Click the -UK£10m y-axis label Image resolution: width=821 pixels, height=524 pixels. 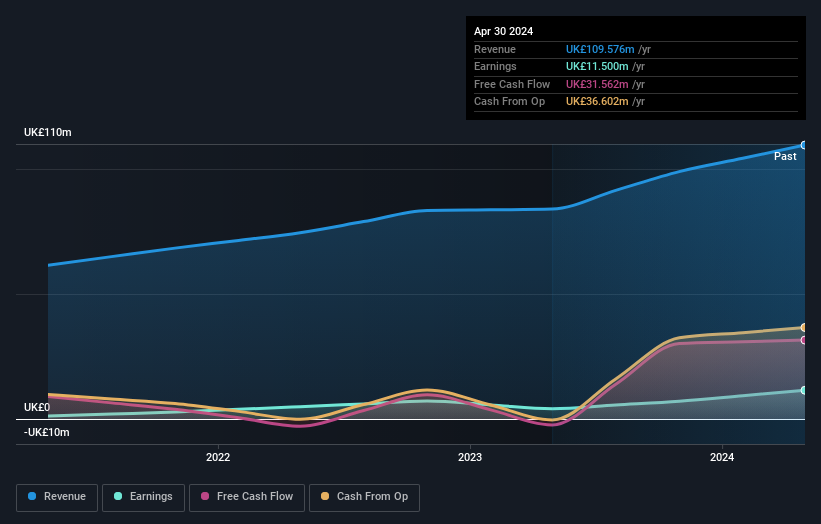click(47, 432)
